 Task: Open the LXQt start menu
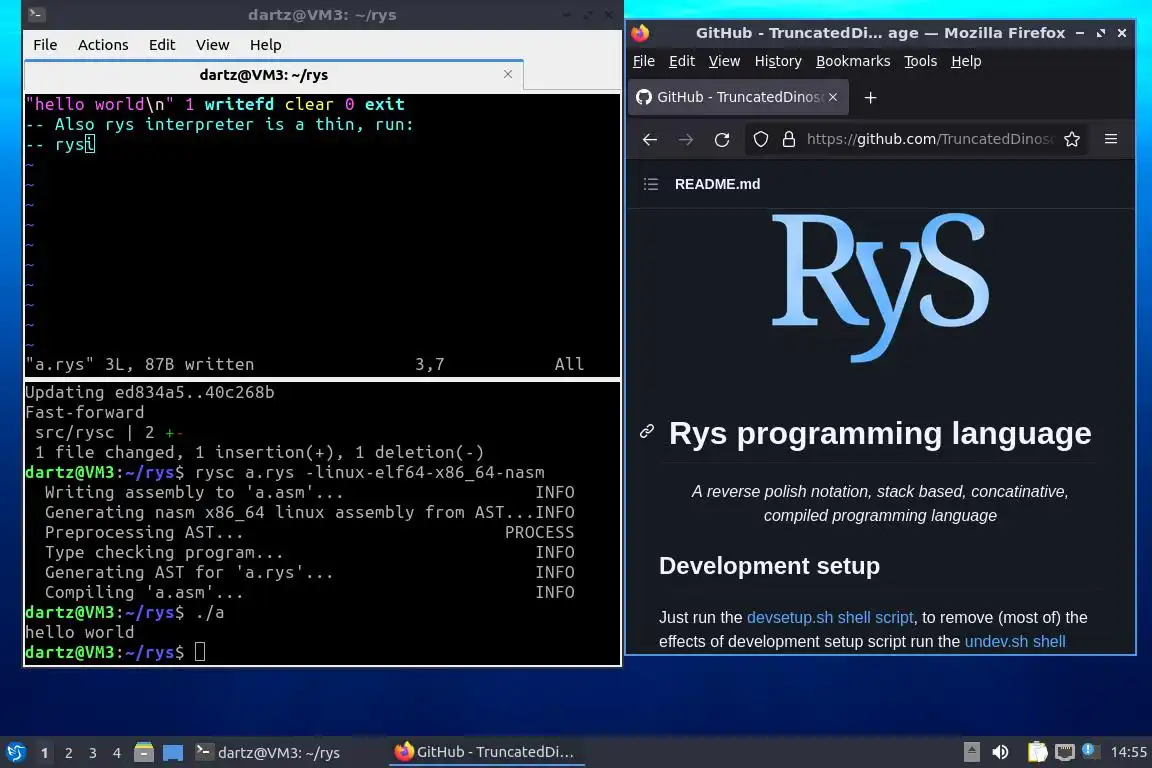[16, 753]
